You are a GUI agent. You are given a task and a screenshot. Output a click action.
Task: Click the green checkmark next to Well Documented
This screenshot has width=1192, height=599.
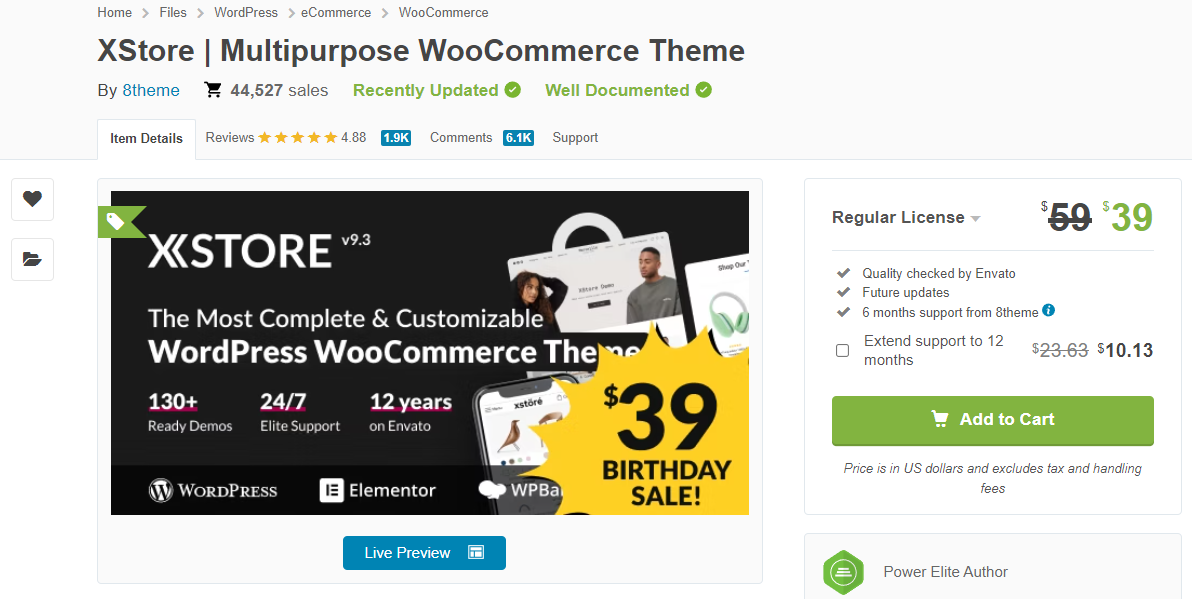tap(704, 89)
